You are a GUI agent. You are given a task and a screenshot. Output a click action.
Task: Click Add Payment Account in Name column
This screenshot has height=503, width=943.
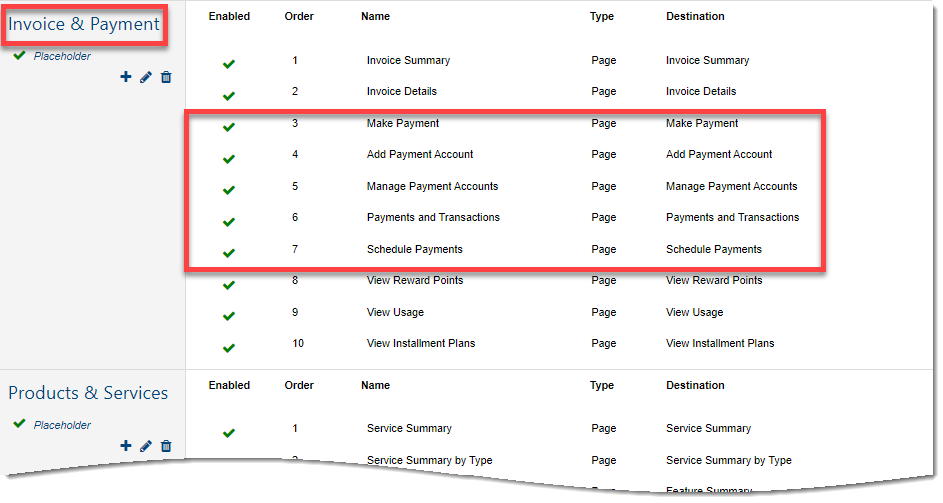pos(420,155)
